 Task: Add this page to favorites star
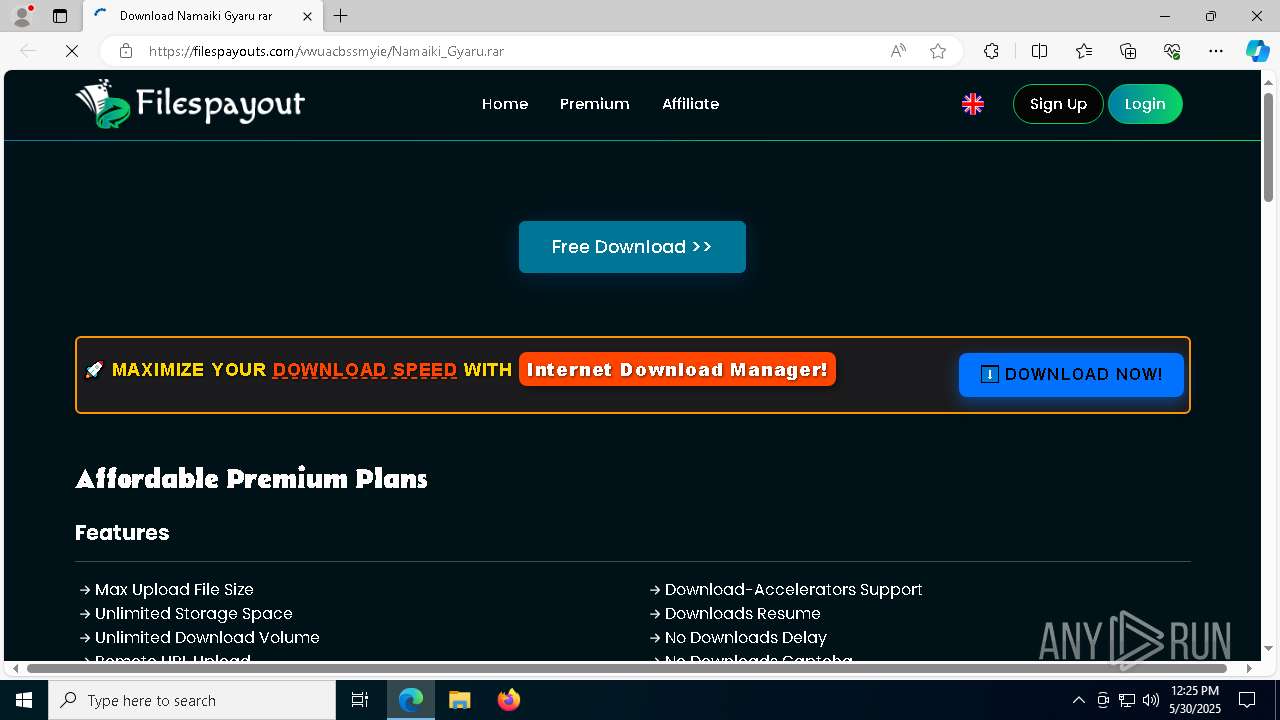click(x=938, y=51)
